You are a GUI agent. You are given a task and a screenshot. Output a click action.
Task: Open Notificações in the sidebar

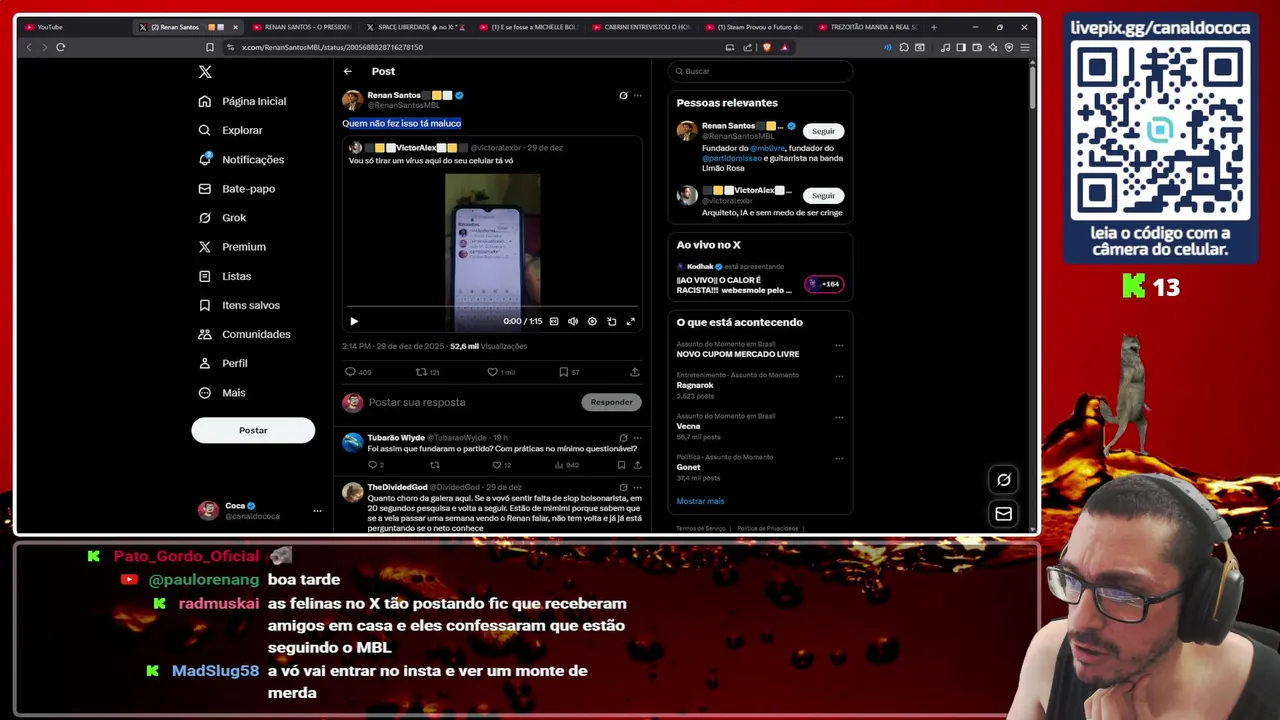click(241, 159)
